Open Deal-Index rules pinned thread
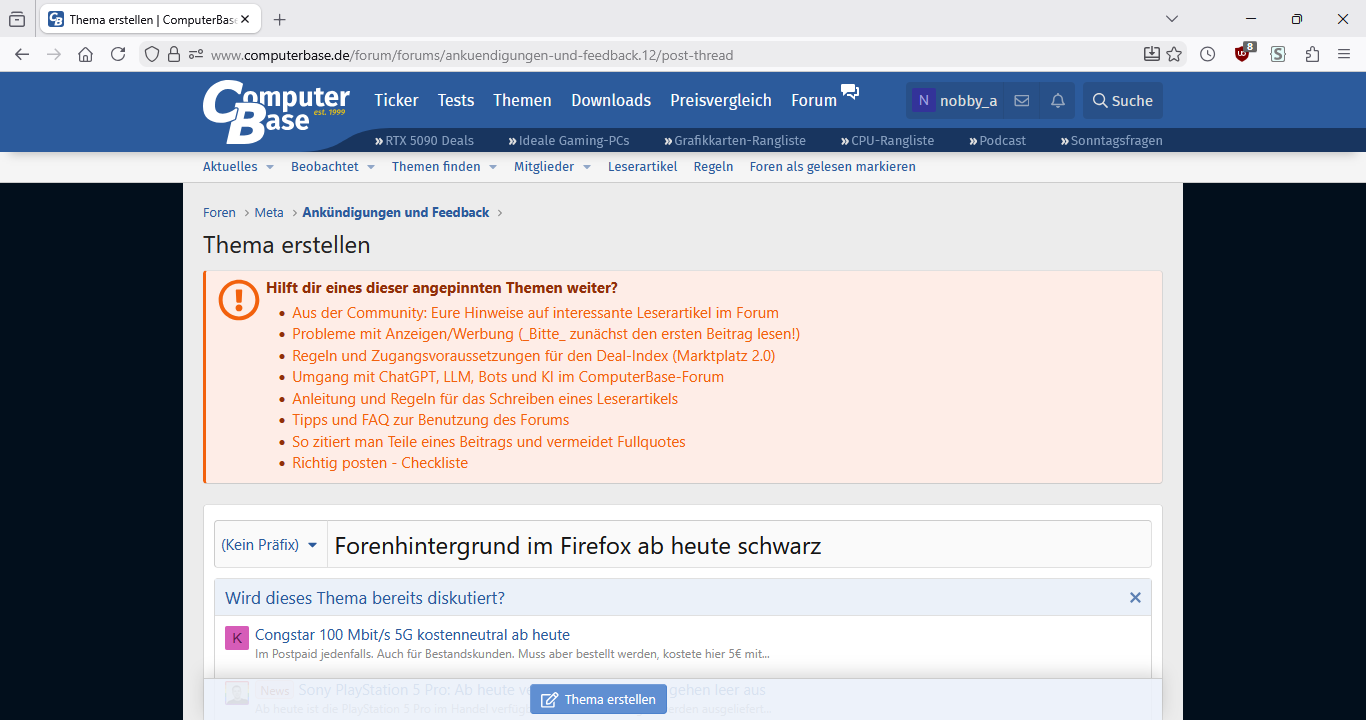This screenshot has height=720, width=1366. 534,356
